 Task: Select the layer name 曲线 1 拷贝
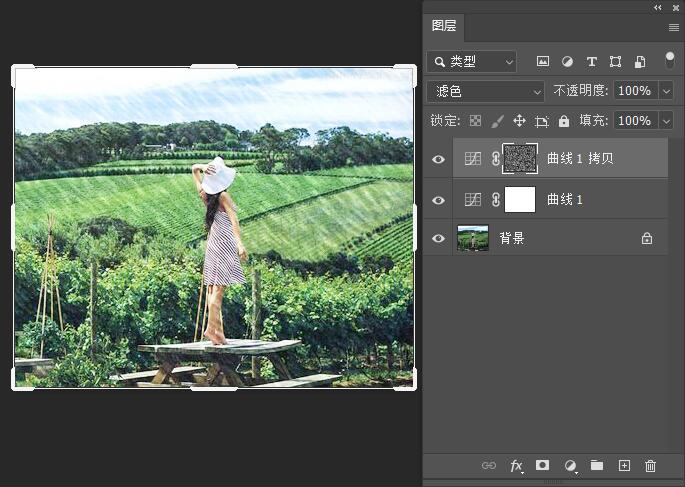pos(580,159)
